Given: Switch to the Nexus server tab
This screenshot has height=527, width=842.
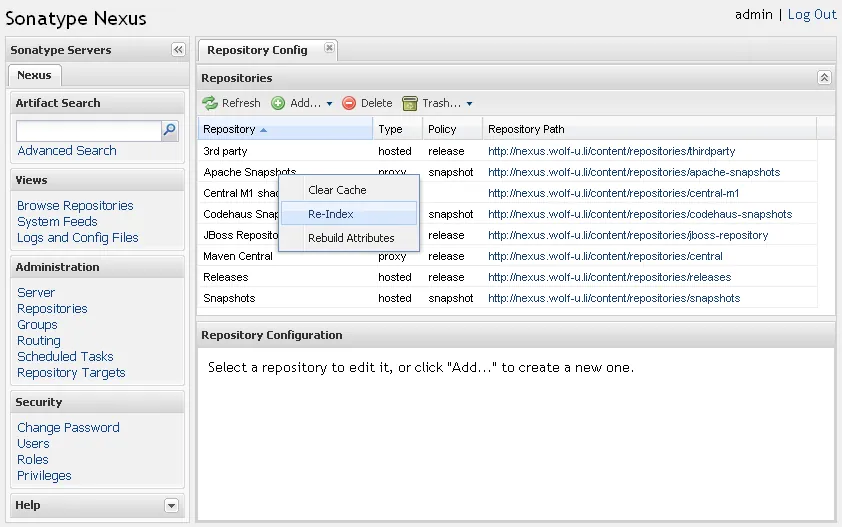Looking at the screenshot, I should (34, 75).
